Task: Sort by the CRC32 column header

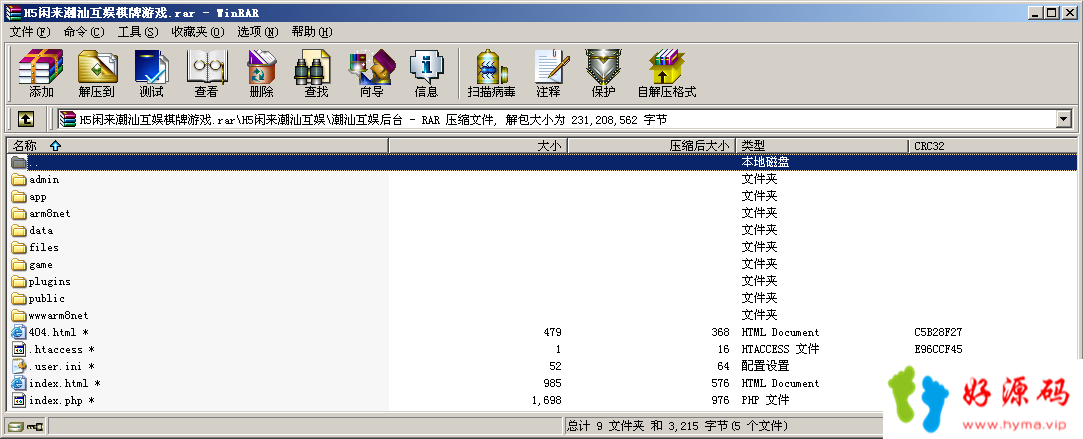Action: [992, 146]
